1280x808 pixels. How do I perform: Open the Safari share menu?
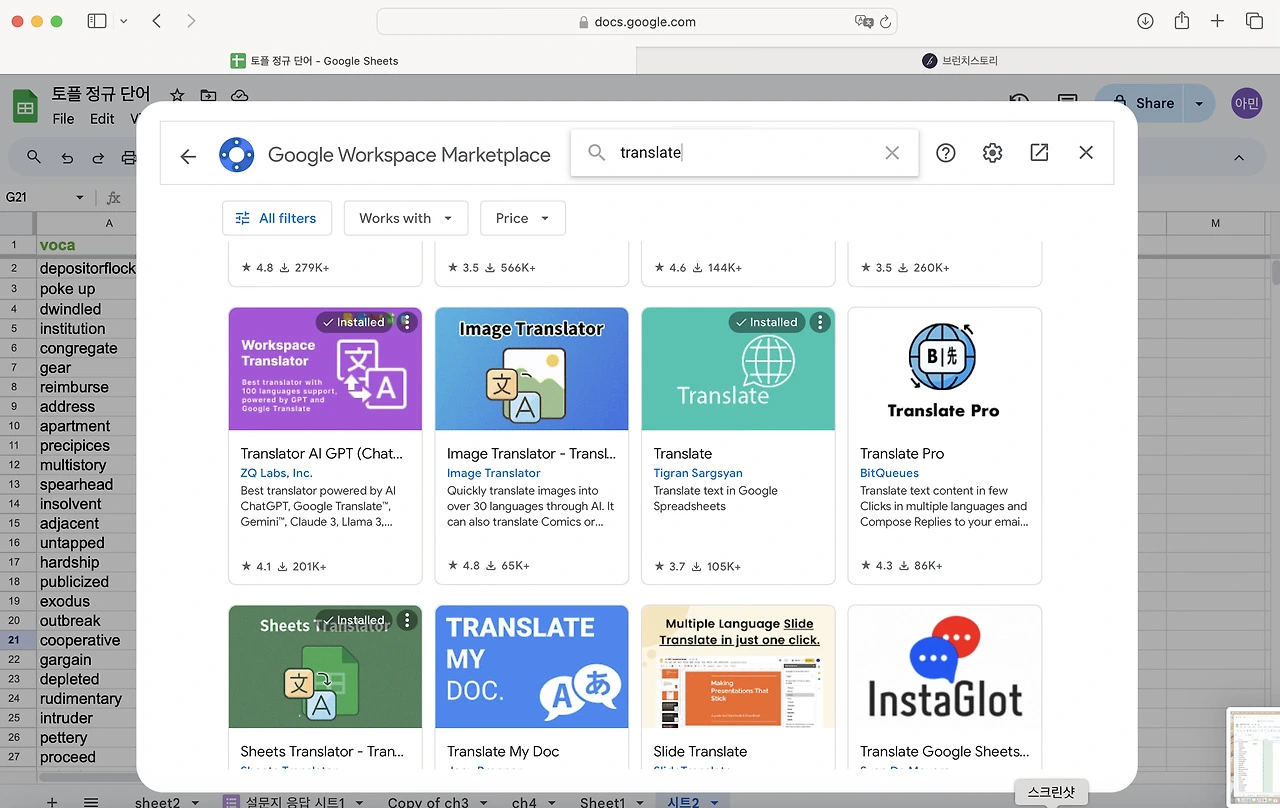pyautogui.click(x=1182, y=21)
